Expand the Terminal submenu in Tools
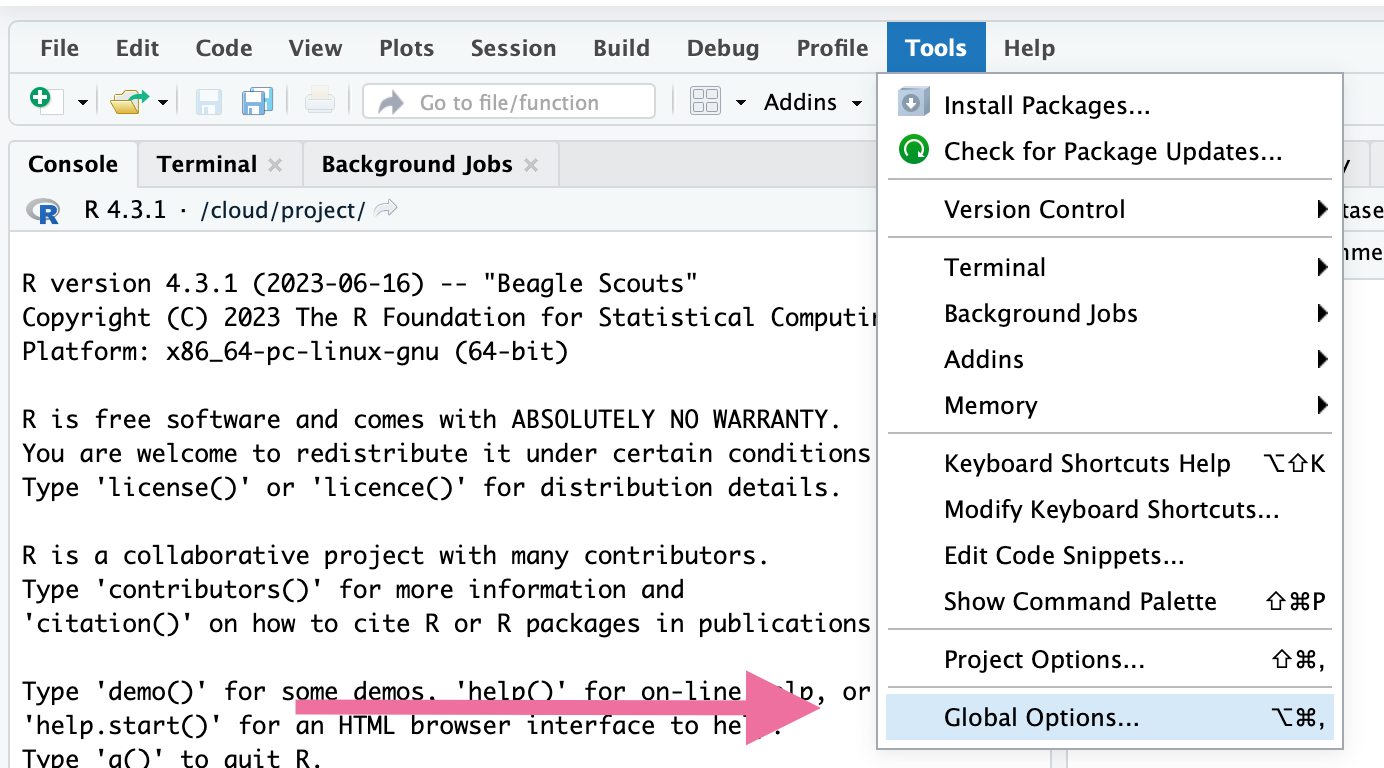The width and height of the screenshot is (1384, 768). click(x=1110, y=267)
